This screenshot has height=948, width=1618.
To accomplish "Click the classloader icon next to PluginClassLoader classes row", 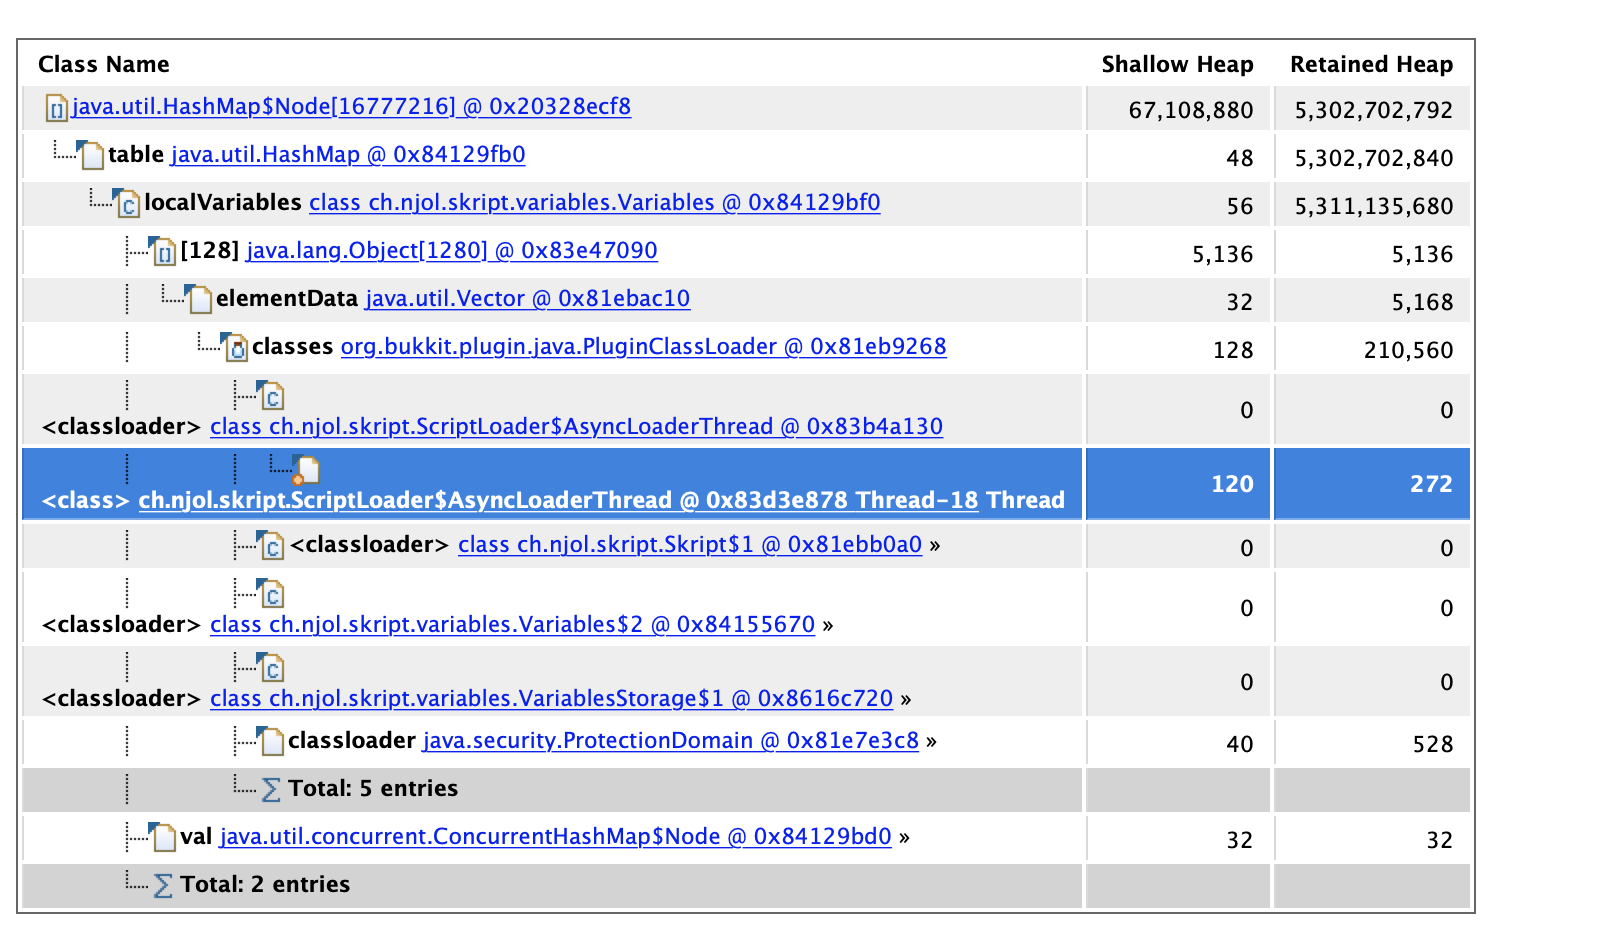I will click(x=236, y=348).
